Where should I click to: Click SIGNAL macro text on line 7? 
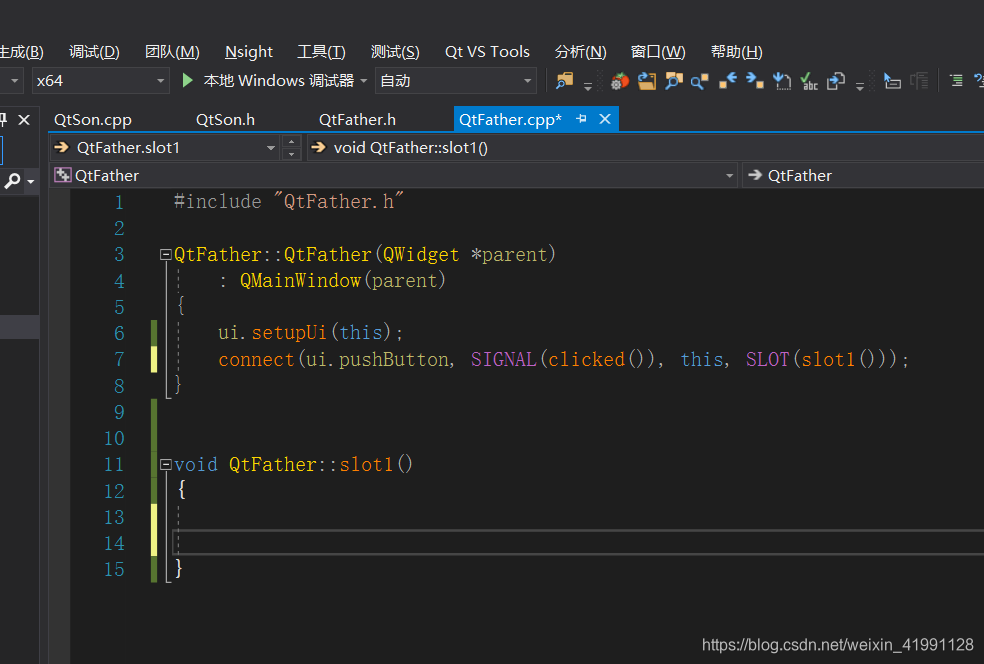(x=503, y=359)
